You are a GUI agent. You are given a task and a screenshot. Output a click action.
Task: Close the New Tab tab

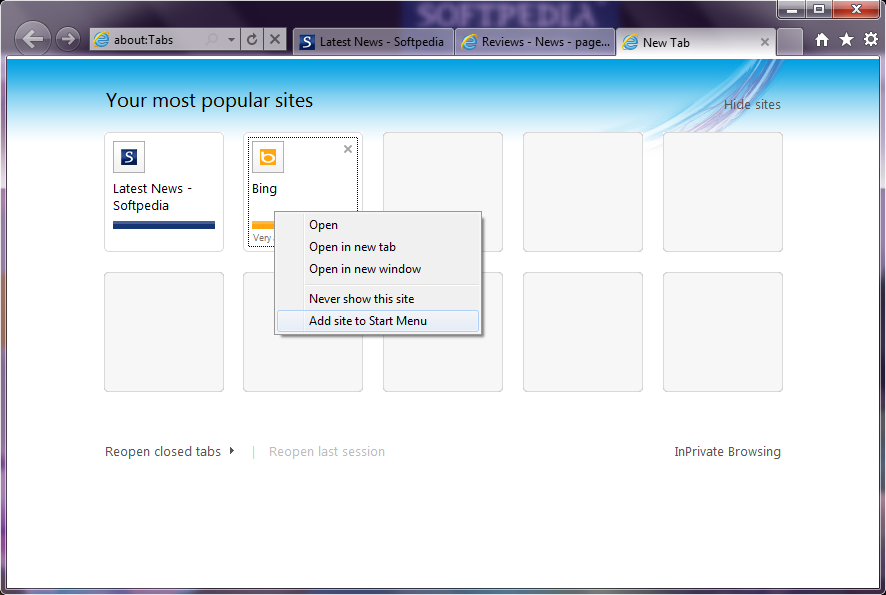coord(765,42)
